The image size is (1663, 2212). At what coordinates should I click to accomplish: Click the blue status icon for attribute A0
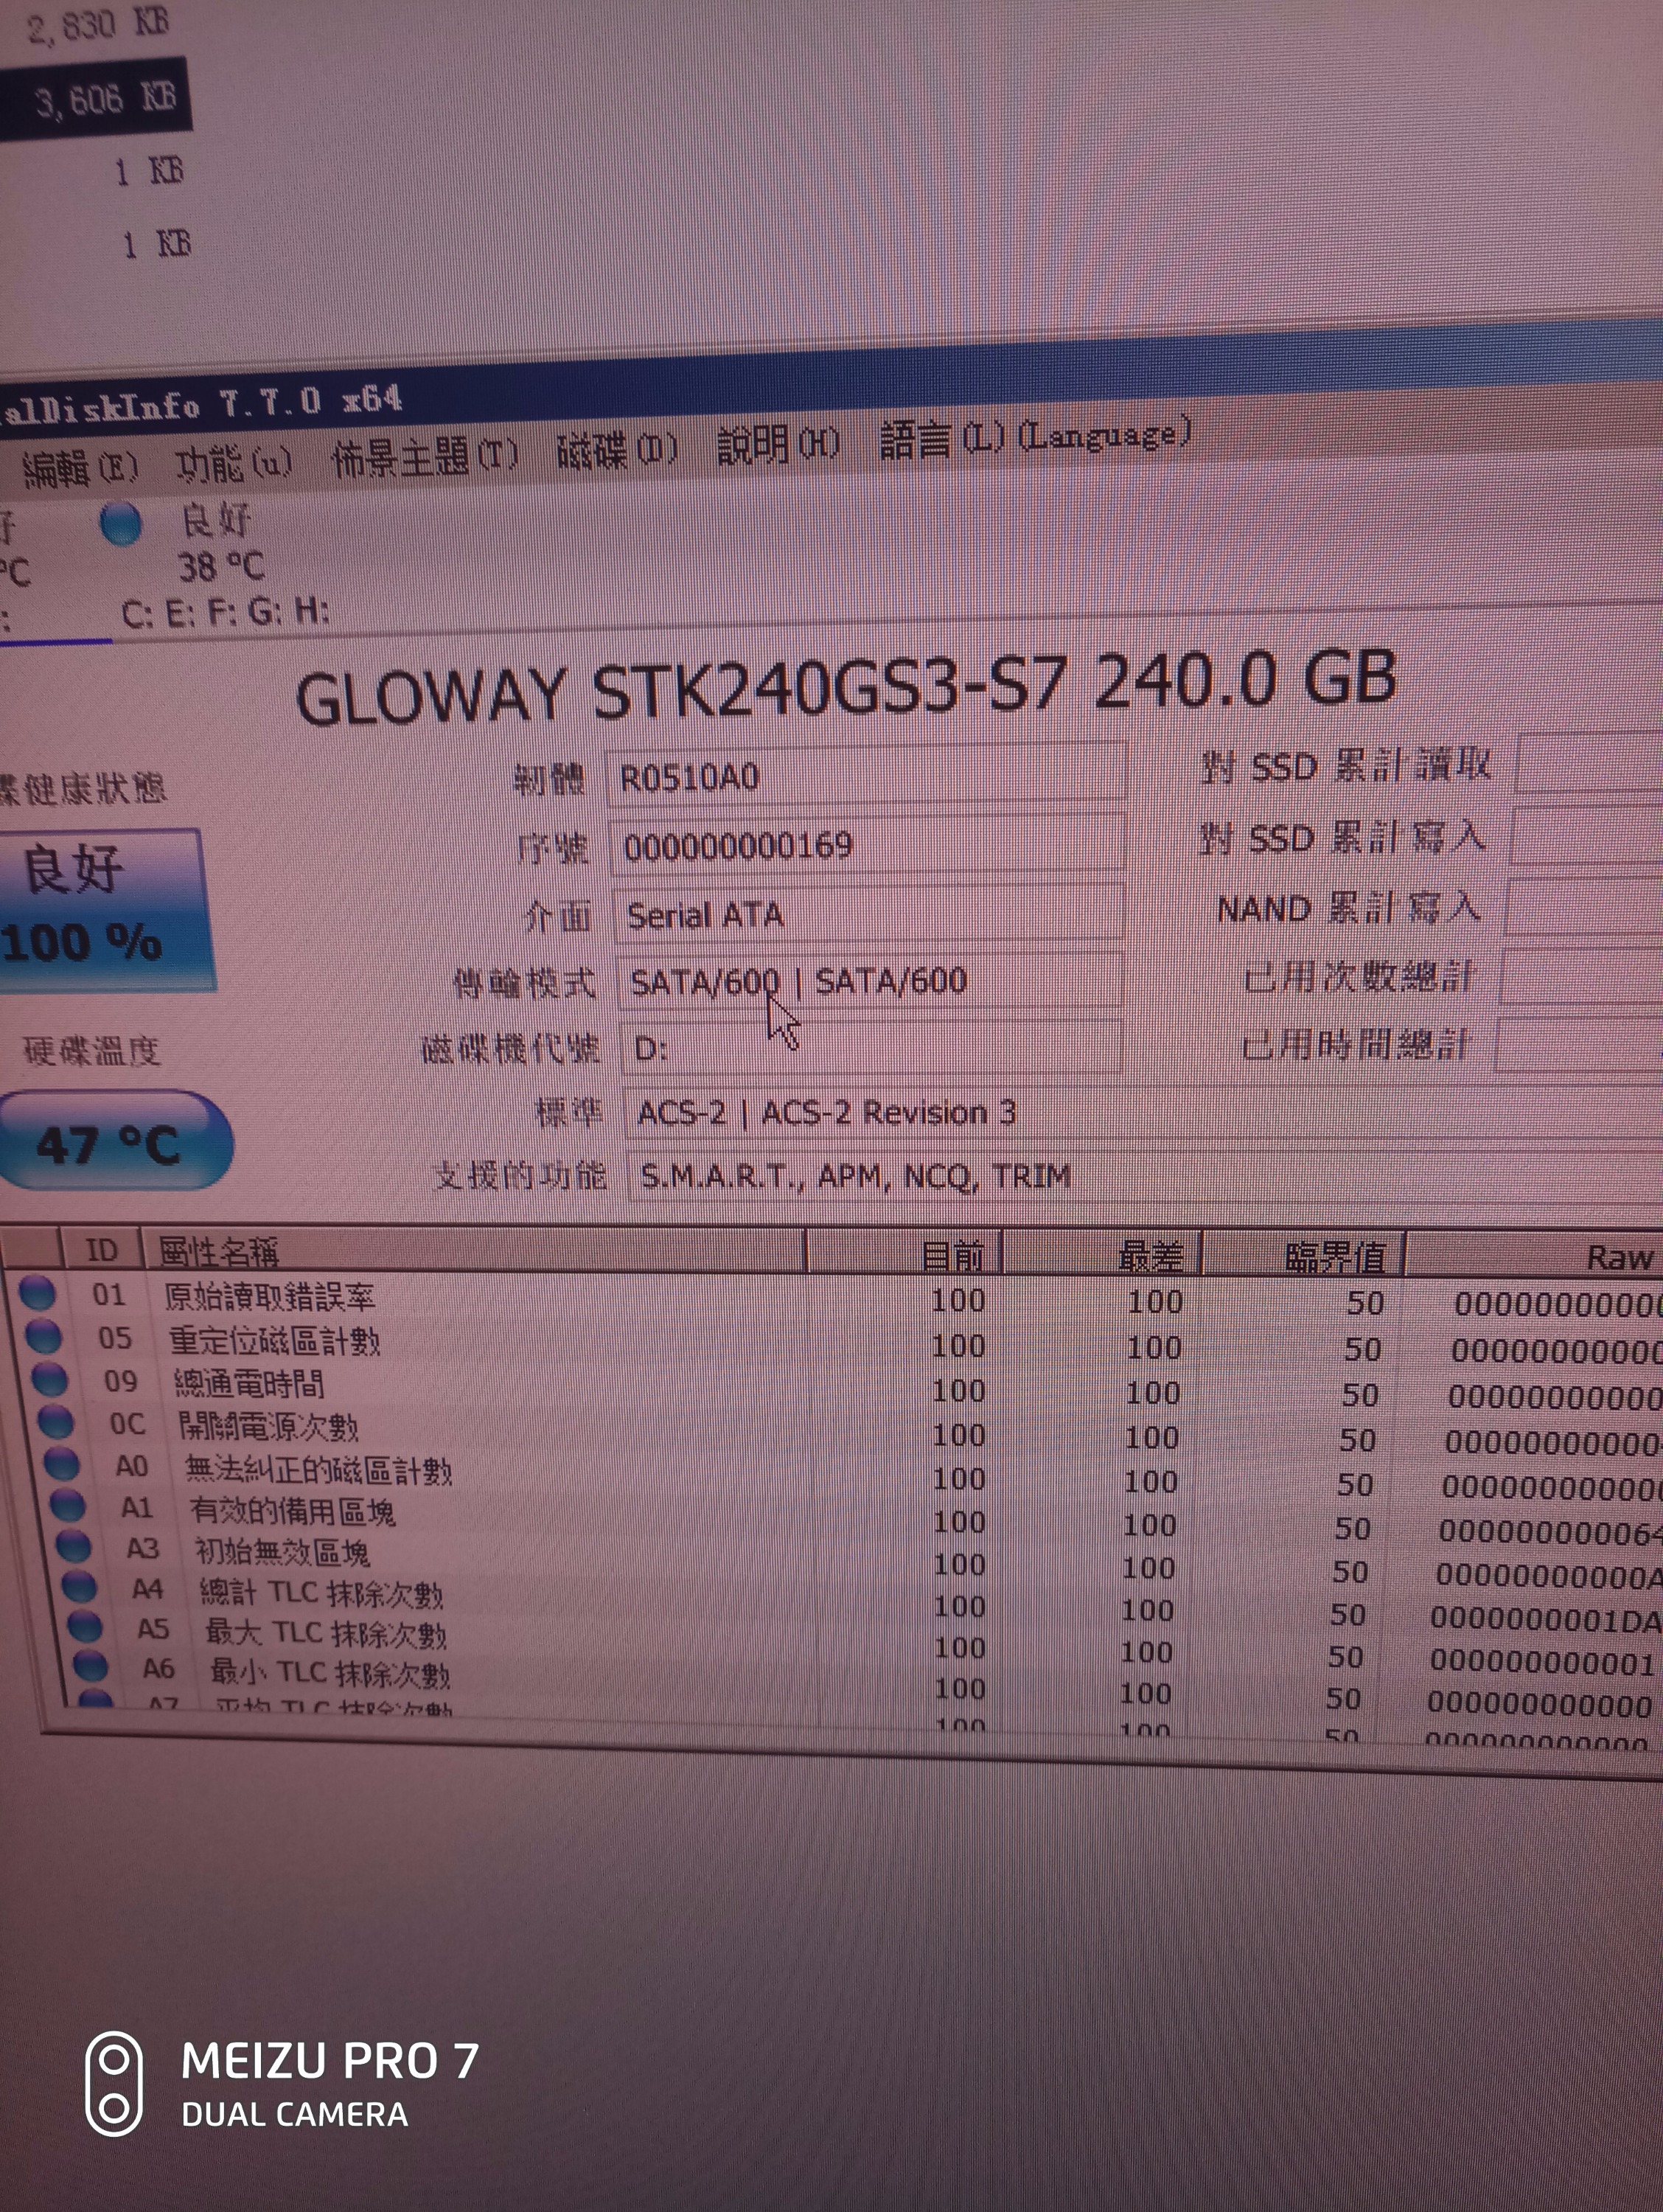coord(61,1463)
